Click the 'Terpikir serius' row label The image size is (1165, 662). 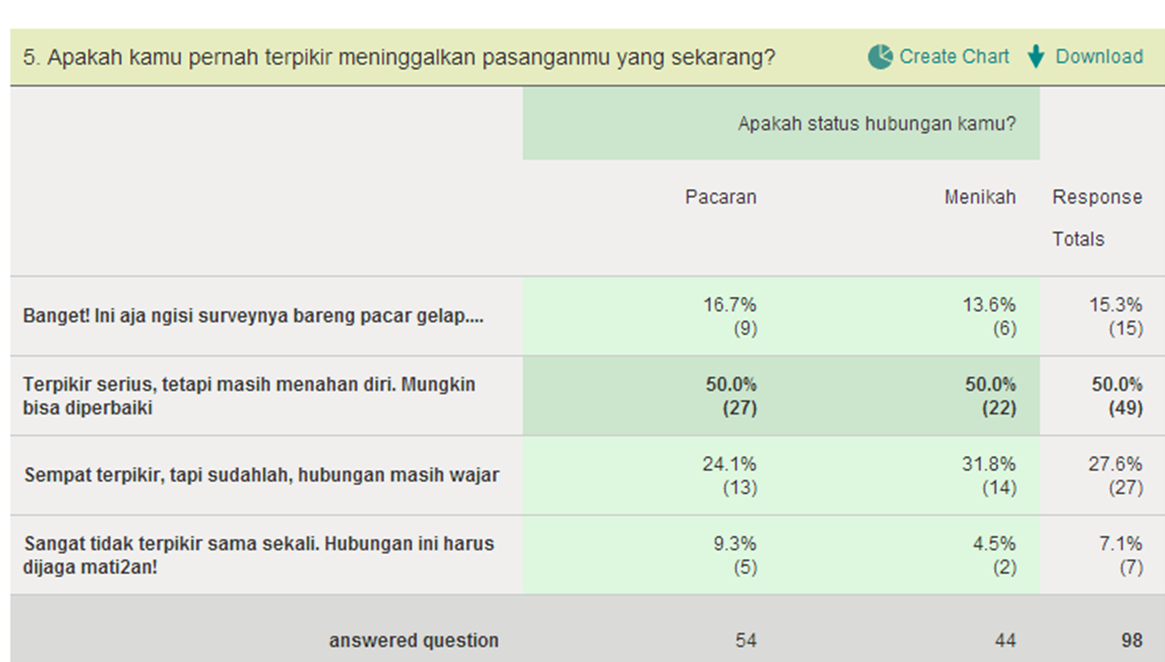click(x=250, y=396)
